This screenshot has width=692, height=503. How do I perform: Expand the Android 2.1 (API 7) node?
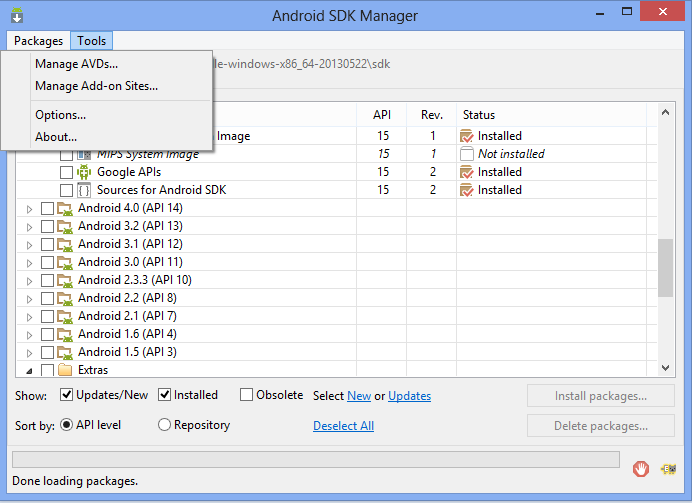click(30, 317)
